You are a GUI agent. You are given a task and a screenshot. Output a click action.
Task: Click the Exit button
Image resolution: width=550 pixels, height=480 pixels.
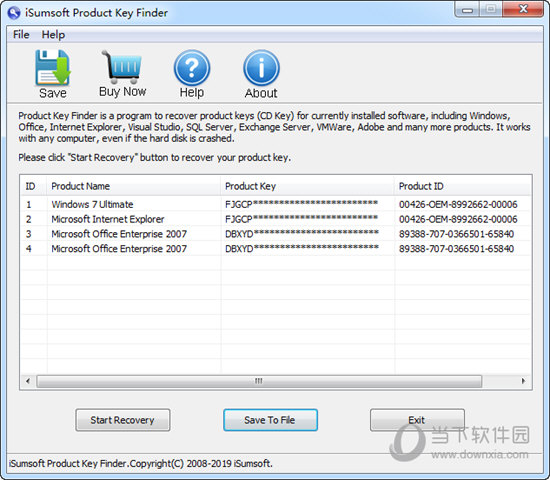pos(417,420)
